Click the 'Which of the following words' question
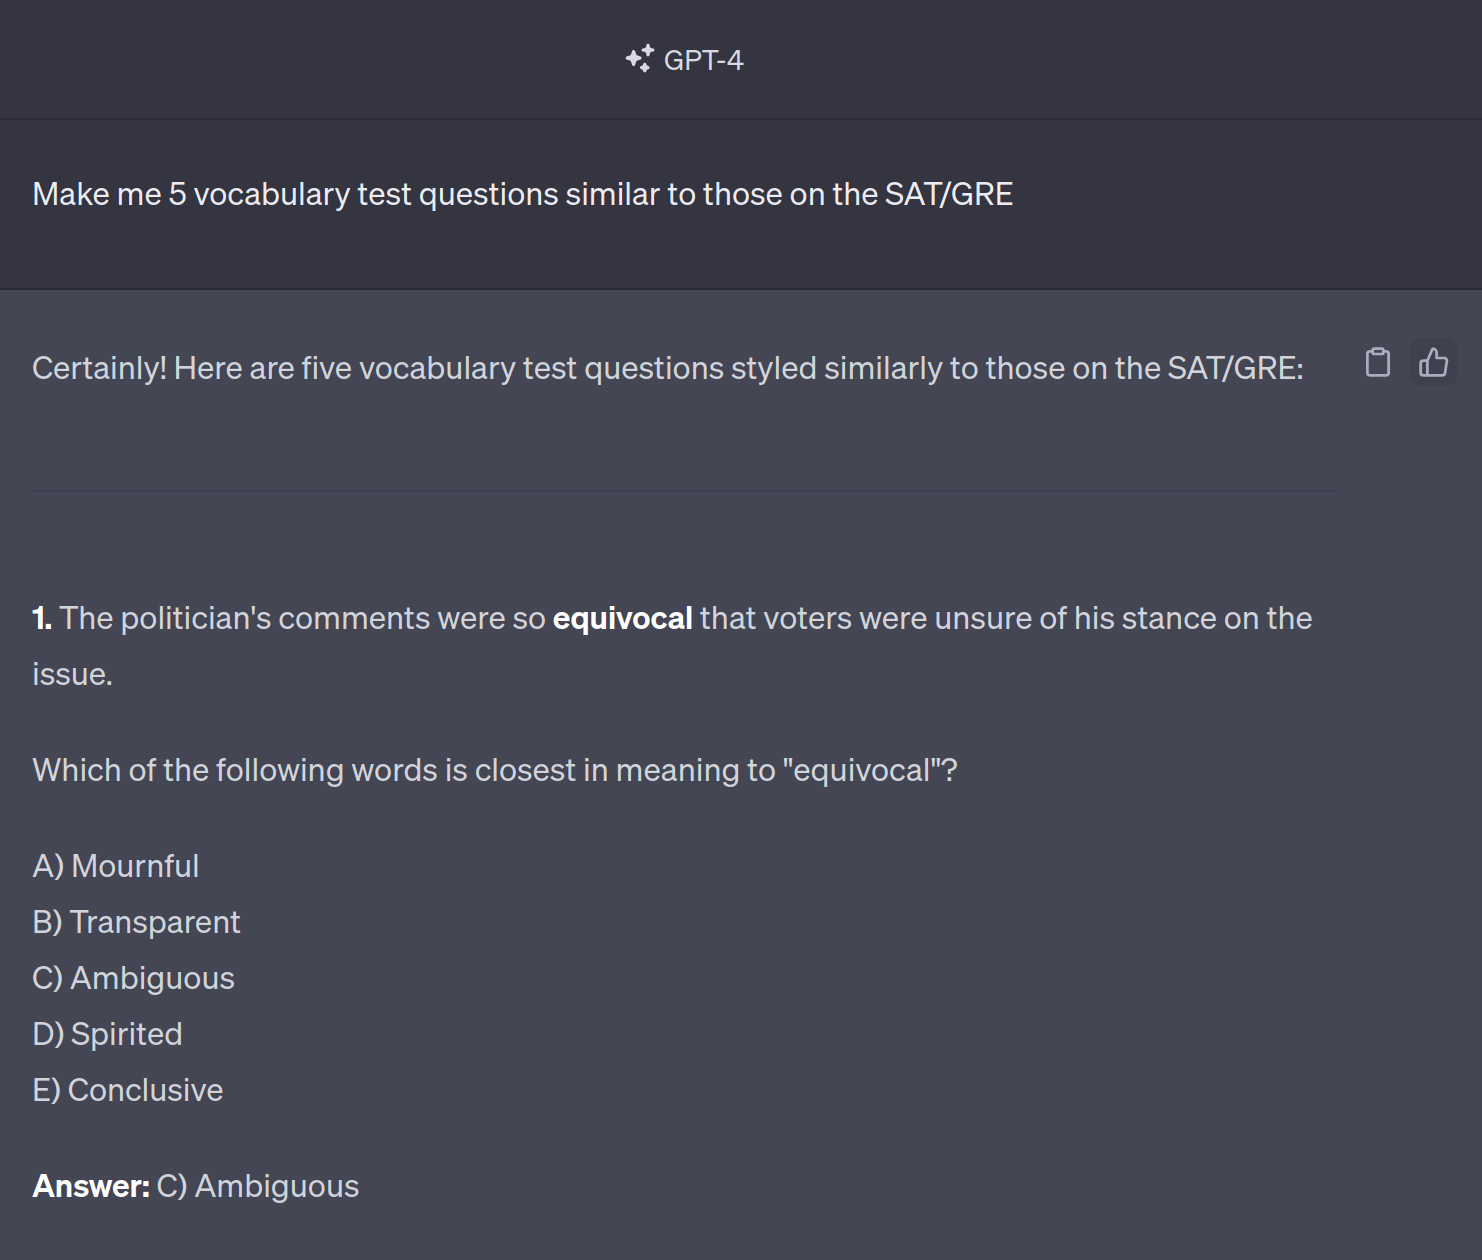The width and height of the screenshot is (1482, 1260). point(495,770)
